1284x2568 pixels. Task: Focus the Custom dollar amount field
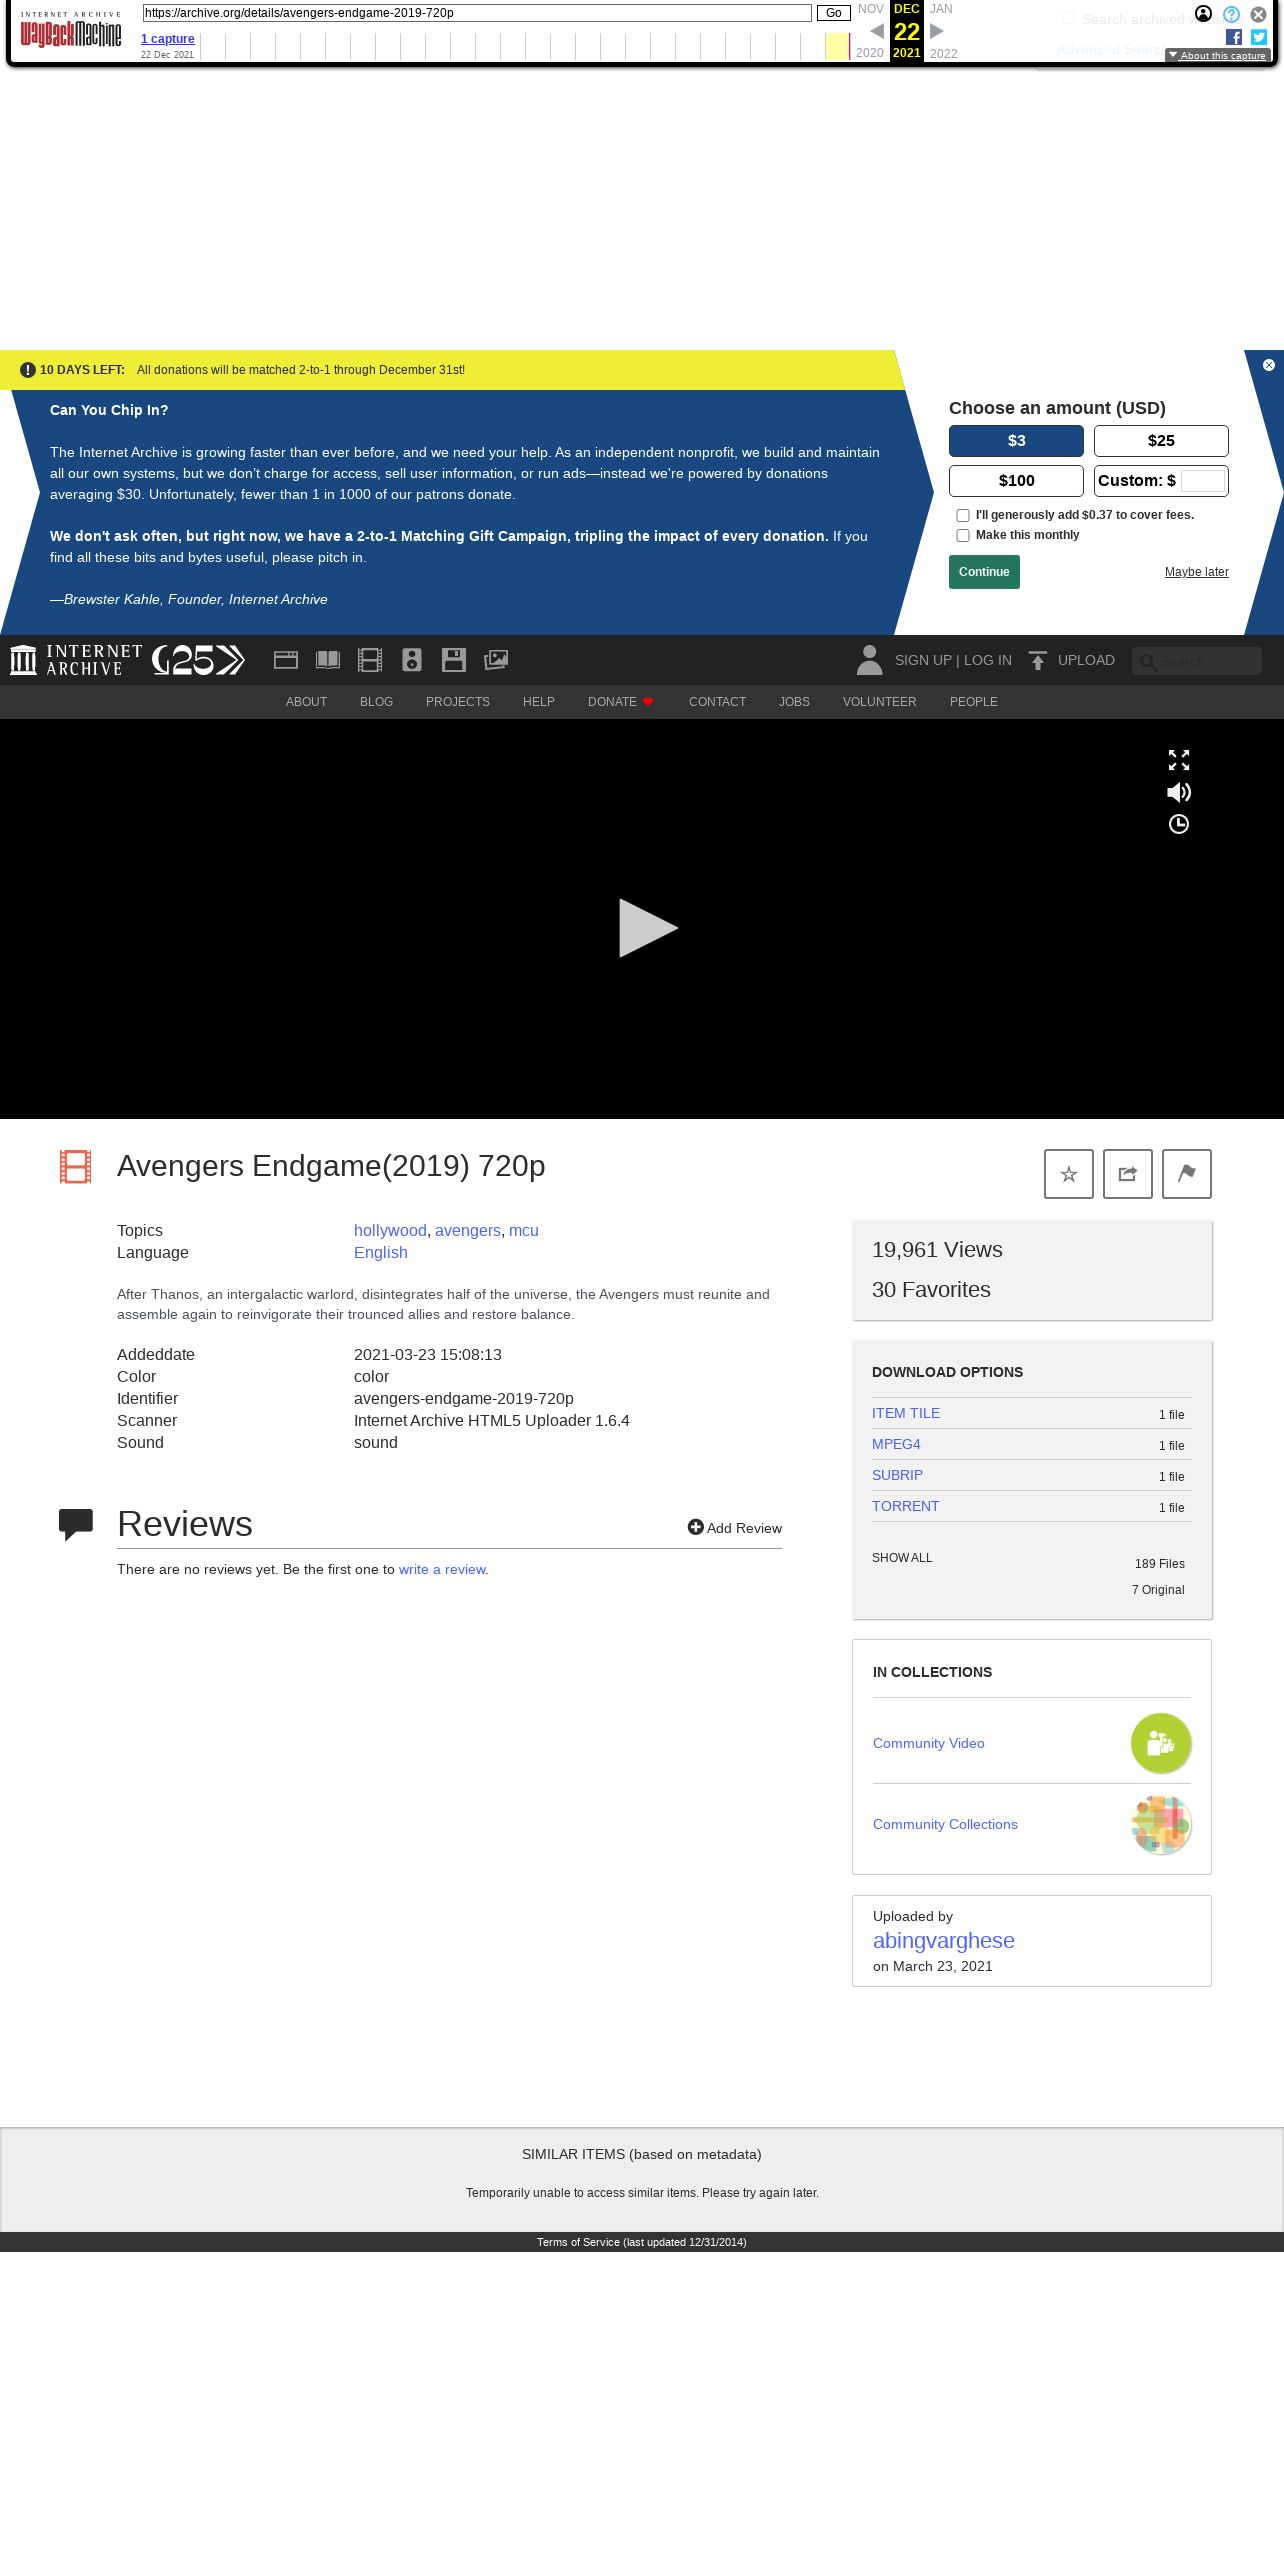coord(1203,481)
